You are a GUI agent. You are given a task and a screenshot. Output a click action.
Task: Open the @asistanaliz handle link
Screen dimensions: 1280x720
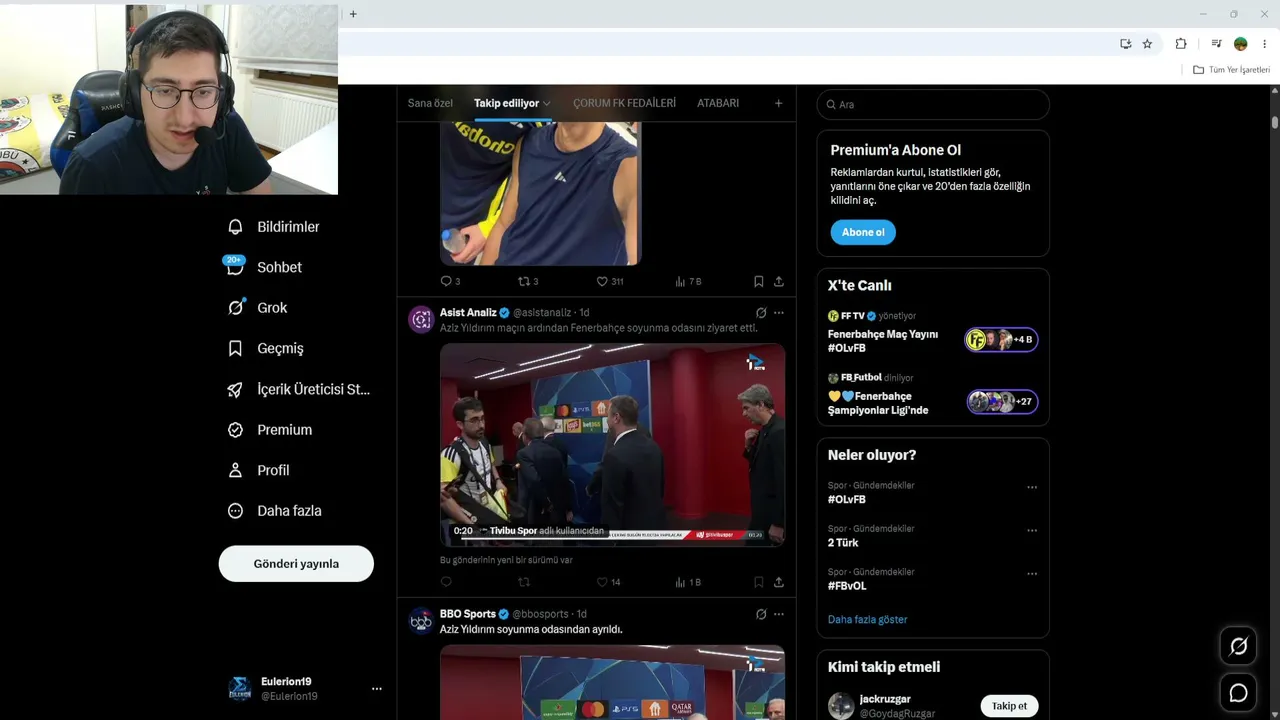click(x=542, y=313)
